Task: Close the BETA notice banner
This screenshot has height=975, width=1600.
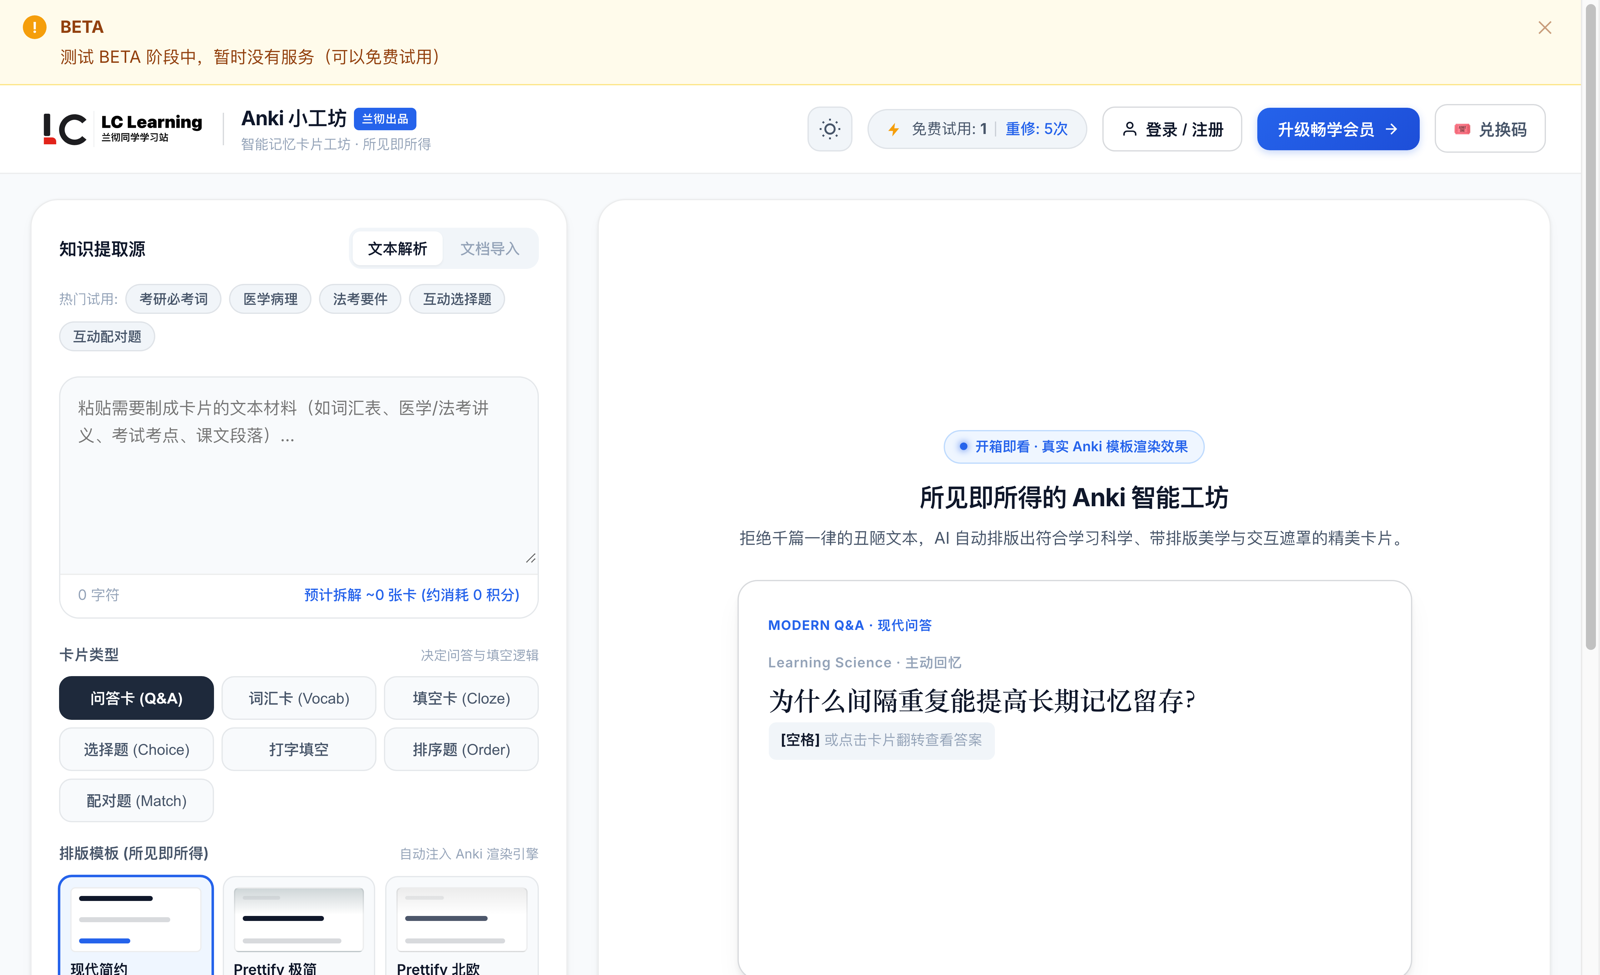Action: pyautogui.click(x=1544, y=28)
